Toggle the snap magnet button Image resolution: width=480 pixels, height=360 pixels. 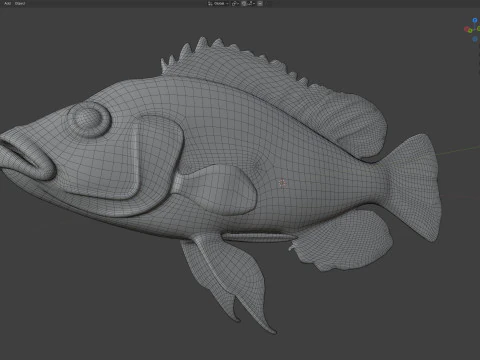point(243,3)
